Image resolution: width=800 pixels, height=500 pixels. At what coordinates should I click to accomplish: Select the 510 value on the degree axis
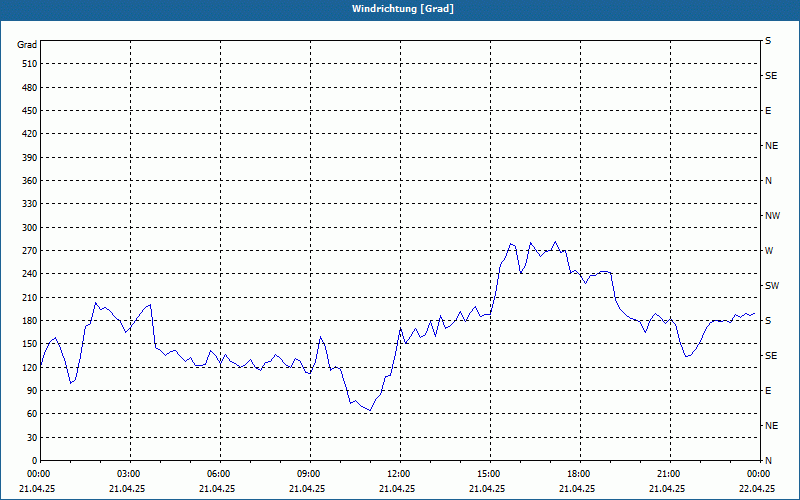(x=30, y=64)
